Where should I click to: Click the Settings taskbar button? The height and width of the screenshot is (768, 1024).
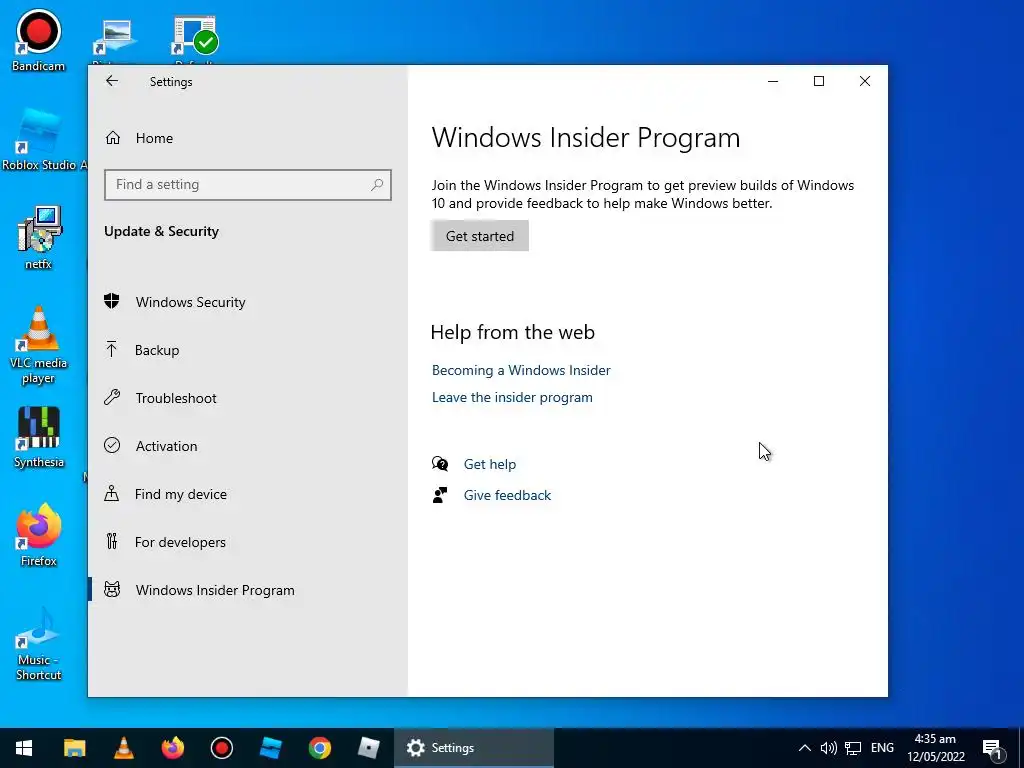pyautogui.click(x=473, y=748)
